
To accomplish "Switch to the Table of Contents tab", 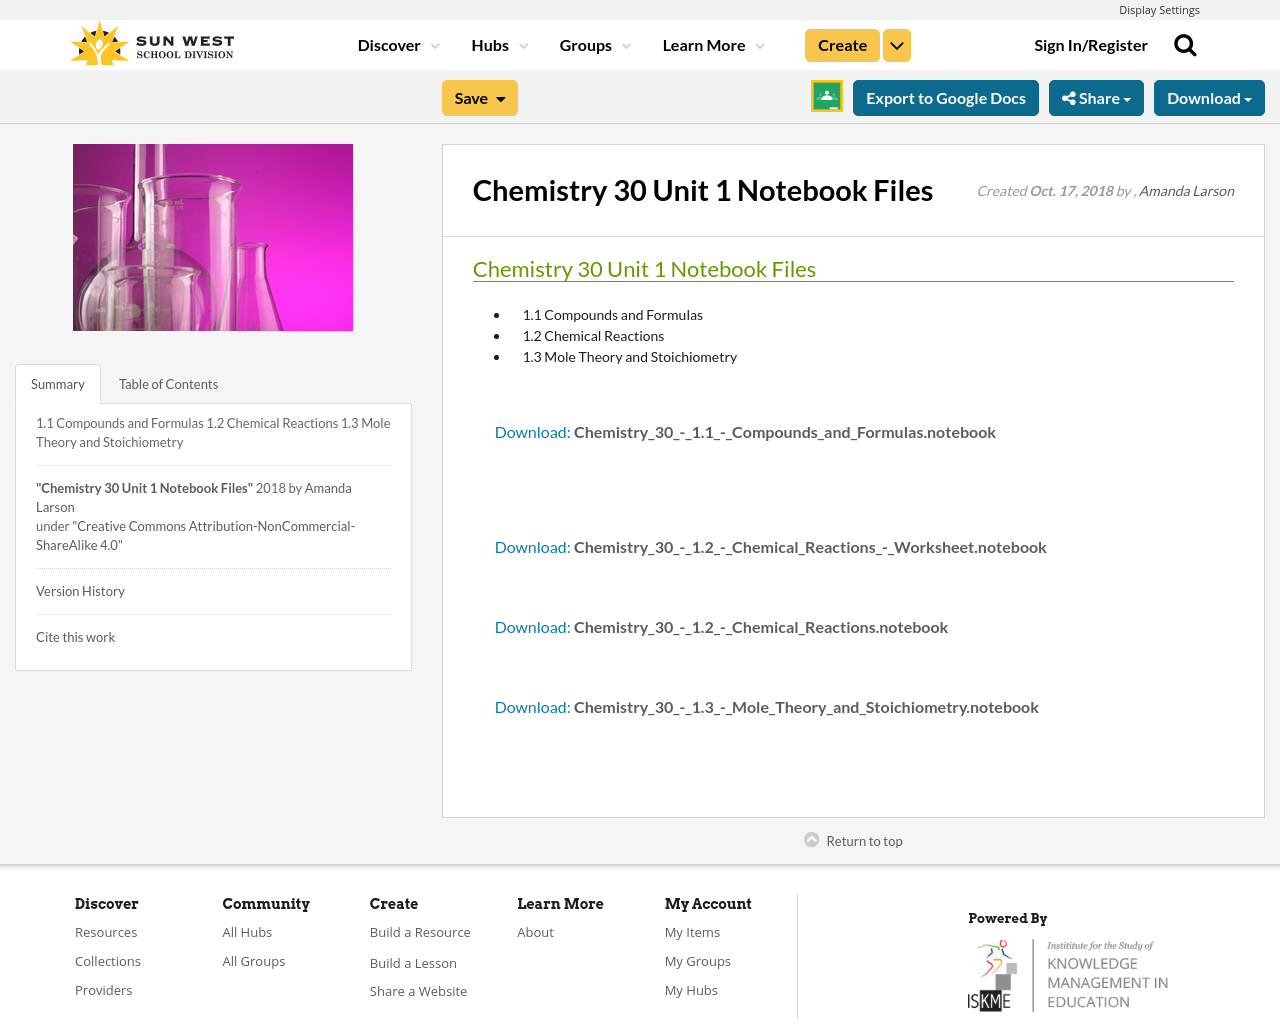I will coord(168,382).
